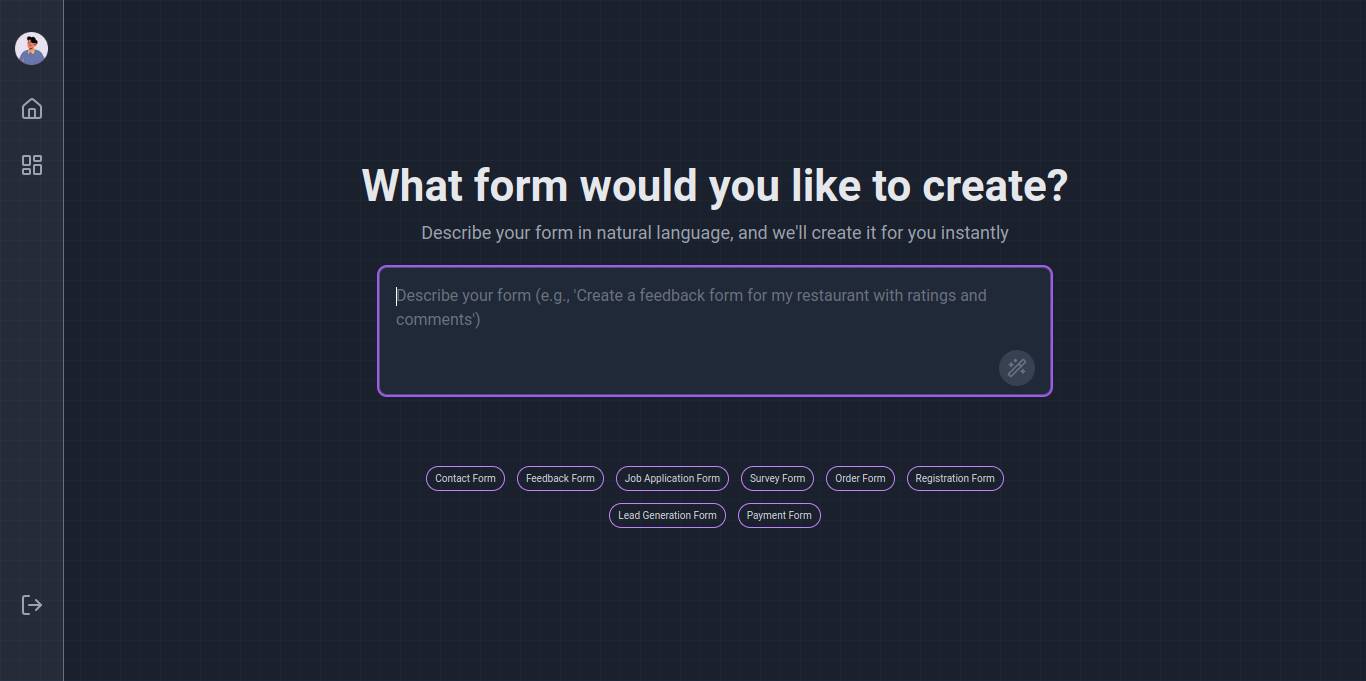Click the word "What" in the heading
Screen dimensions: 1366x681
pyautogui.click(x=412, y=187)
